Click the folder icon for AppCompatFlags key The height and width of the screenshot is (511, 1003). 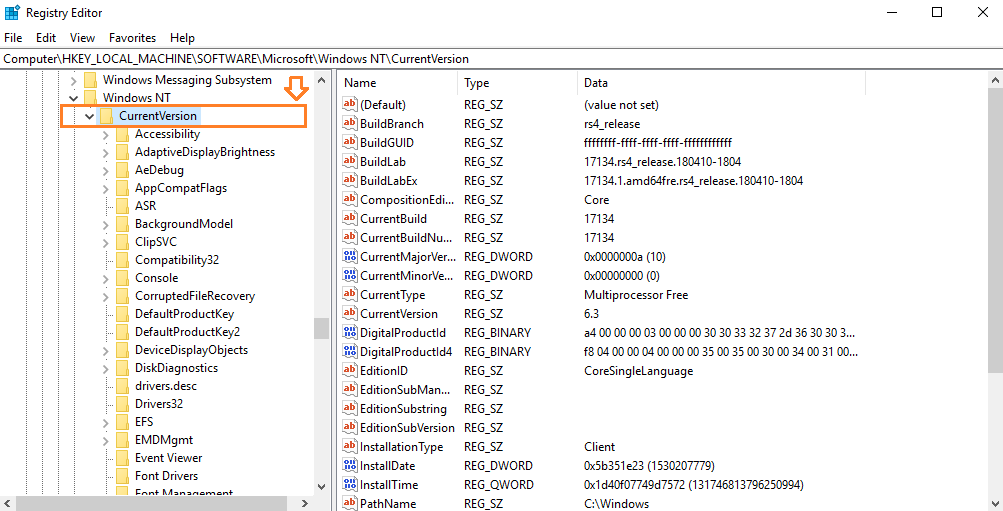click(121, 188)
